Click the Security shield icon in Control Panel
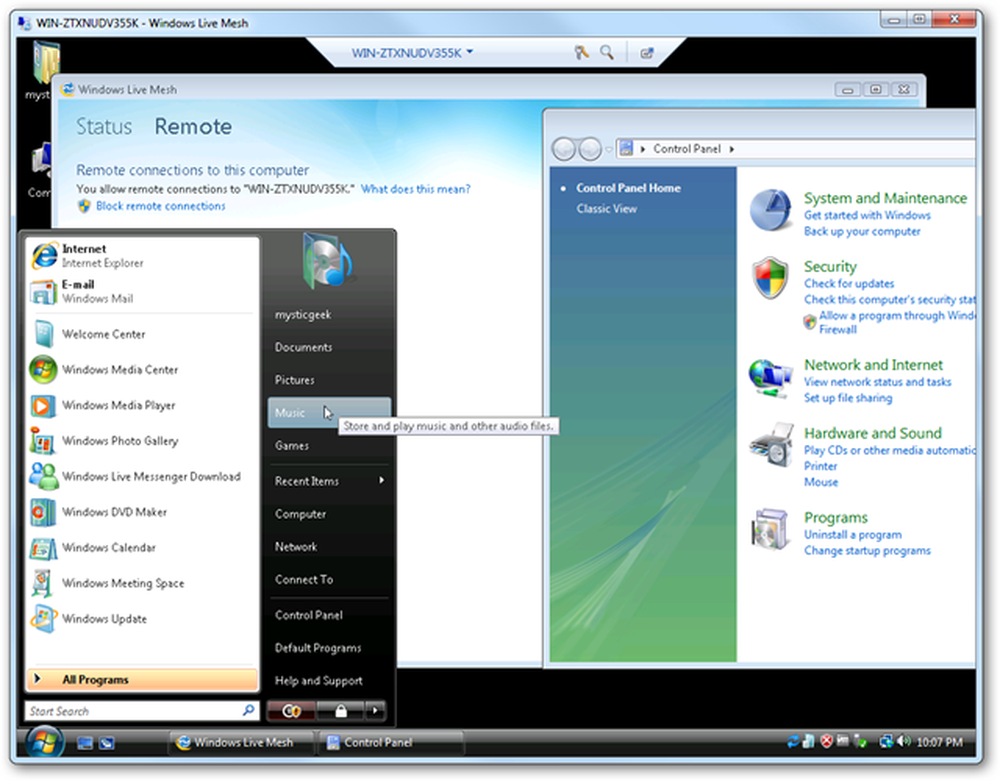This screenshot has width=1000, height=781. 771,278
